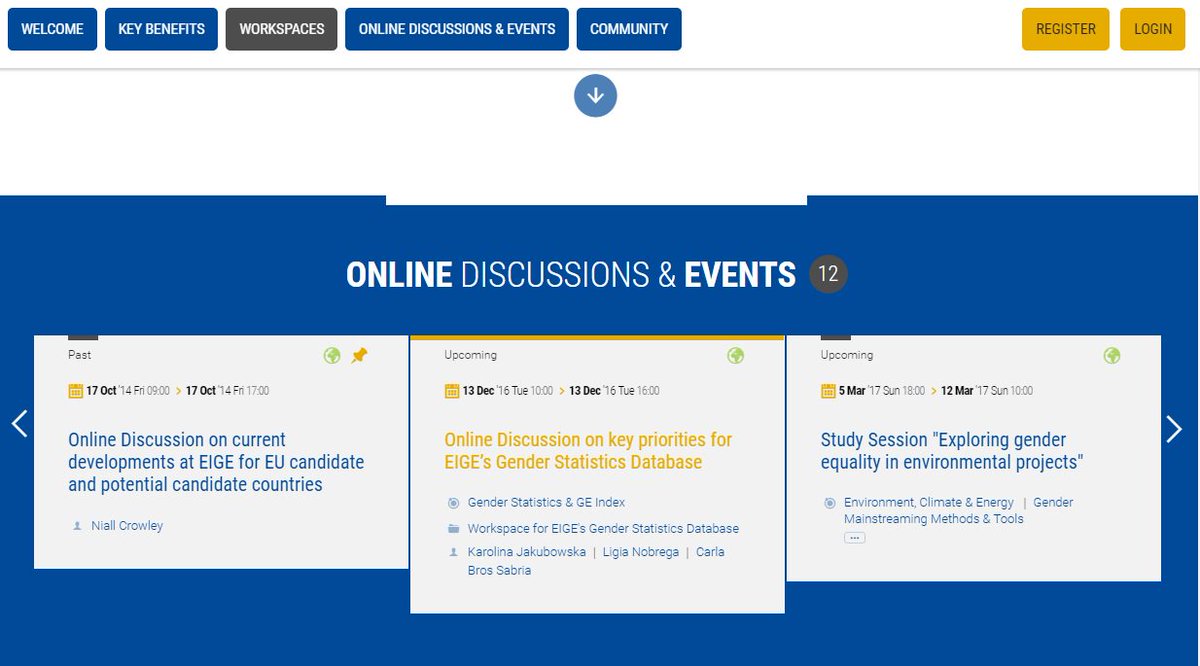The height and width of the screenshot is (666, 1200).
Task: Open Gender Mainstreaming Methods & Tools topic
Action: pos(958,511)
